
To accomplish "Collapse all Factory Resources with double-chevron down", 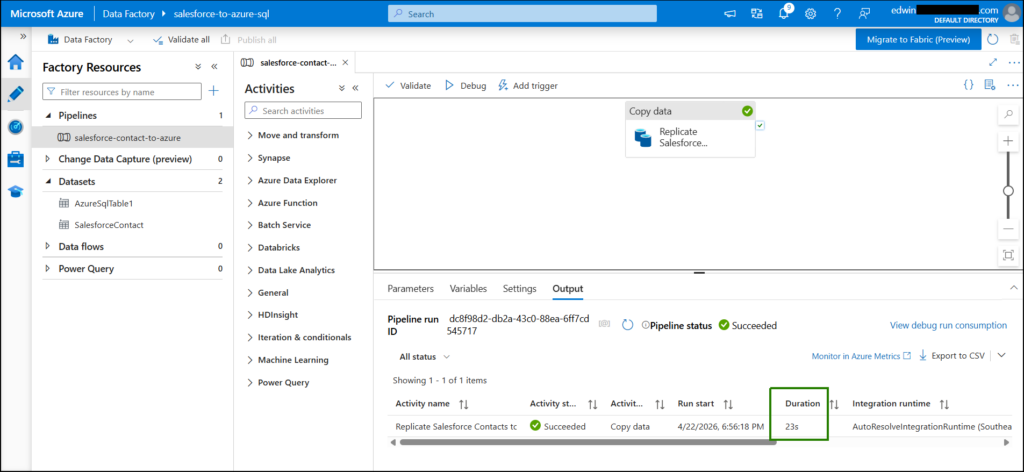I will coord(198,67).
